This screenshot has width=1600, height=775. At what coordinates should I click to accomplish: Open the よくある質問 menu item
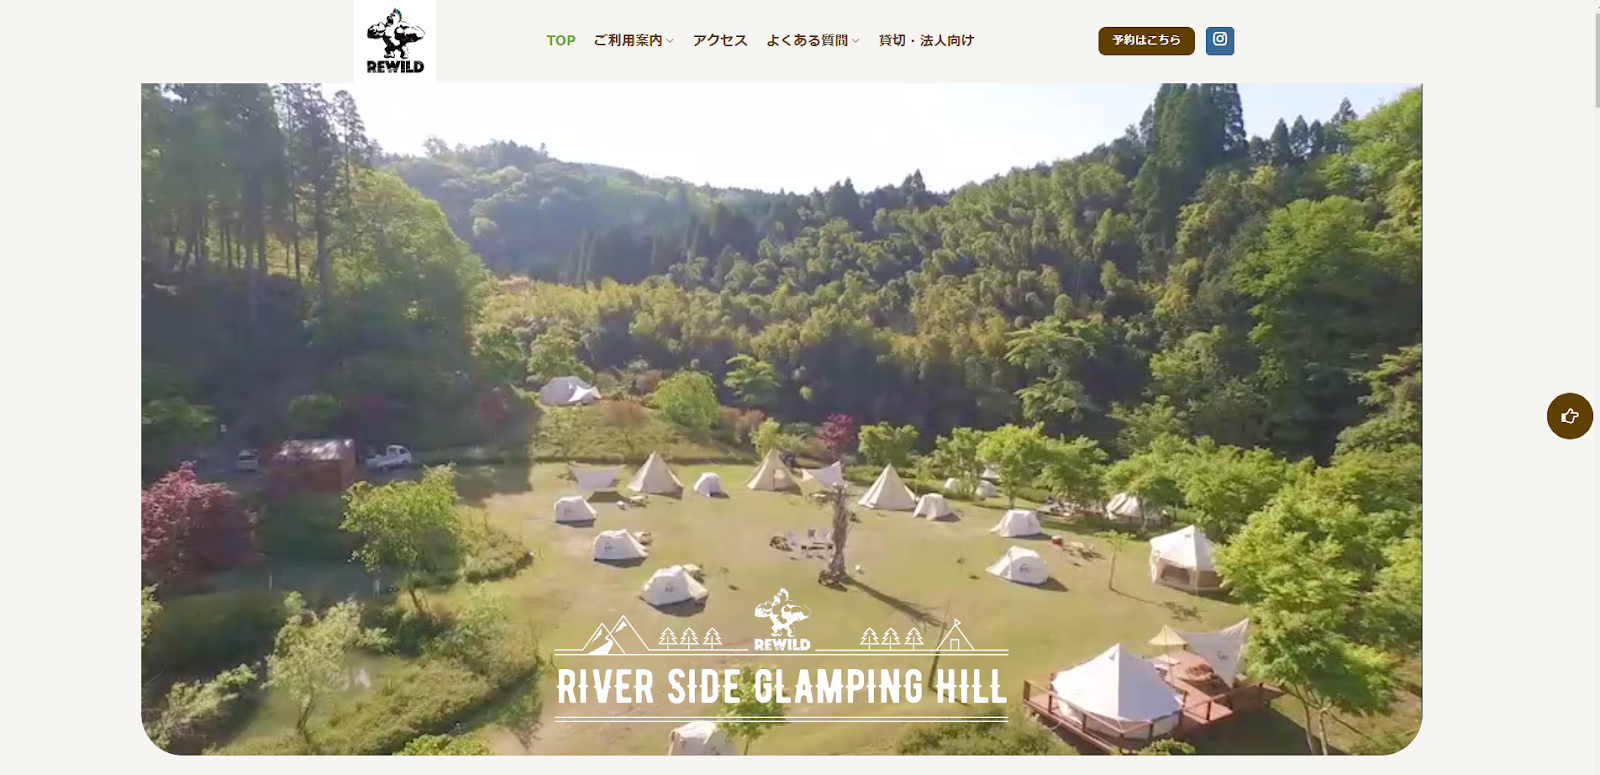tap(807, 40)
